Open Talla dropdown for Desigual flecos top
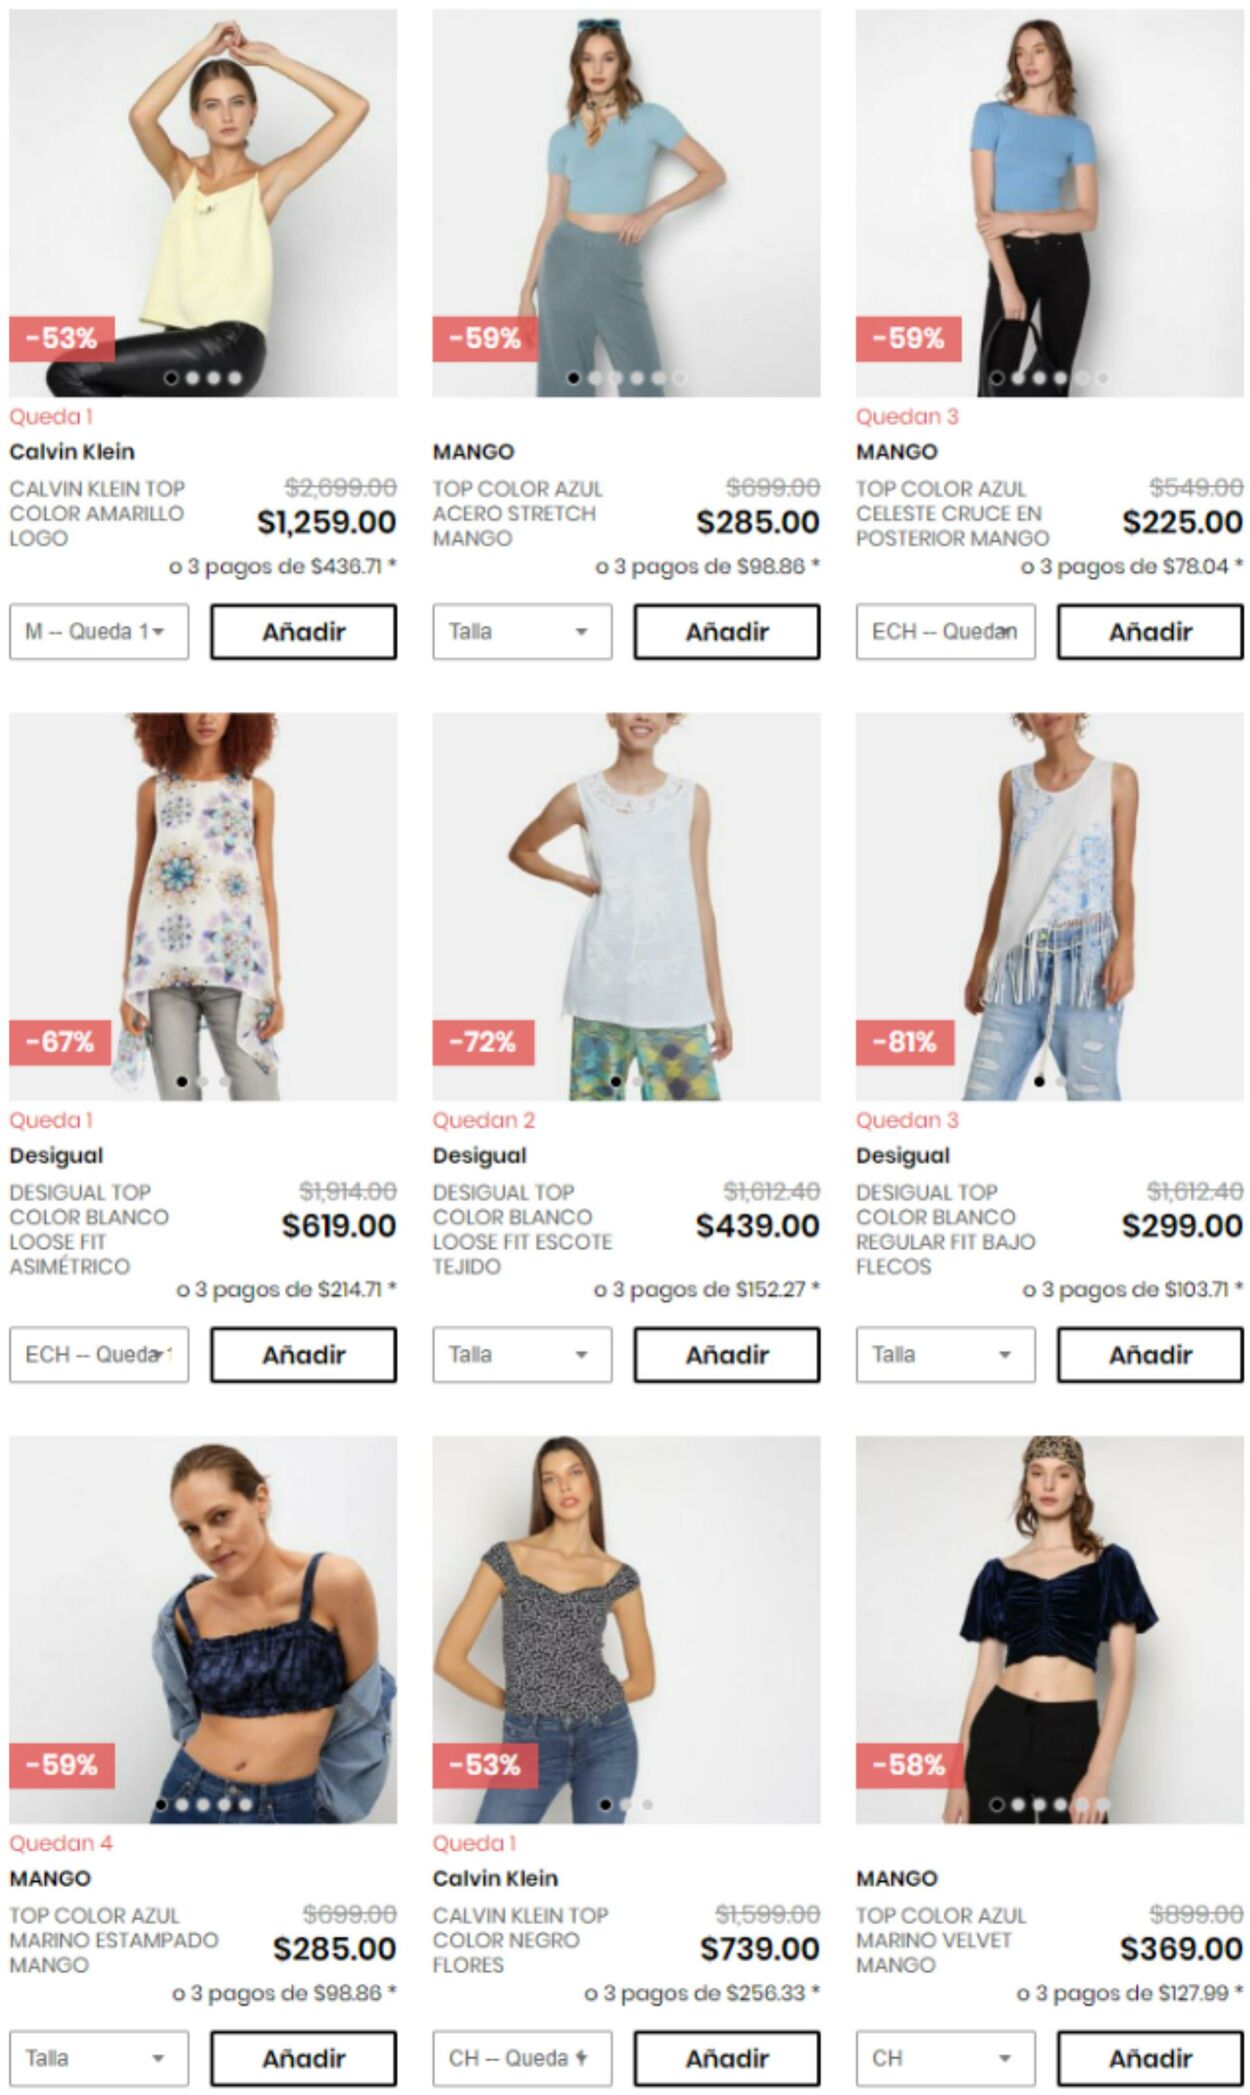Screen dimensions: 1250x2095 pos(945,1354)
